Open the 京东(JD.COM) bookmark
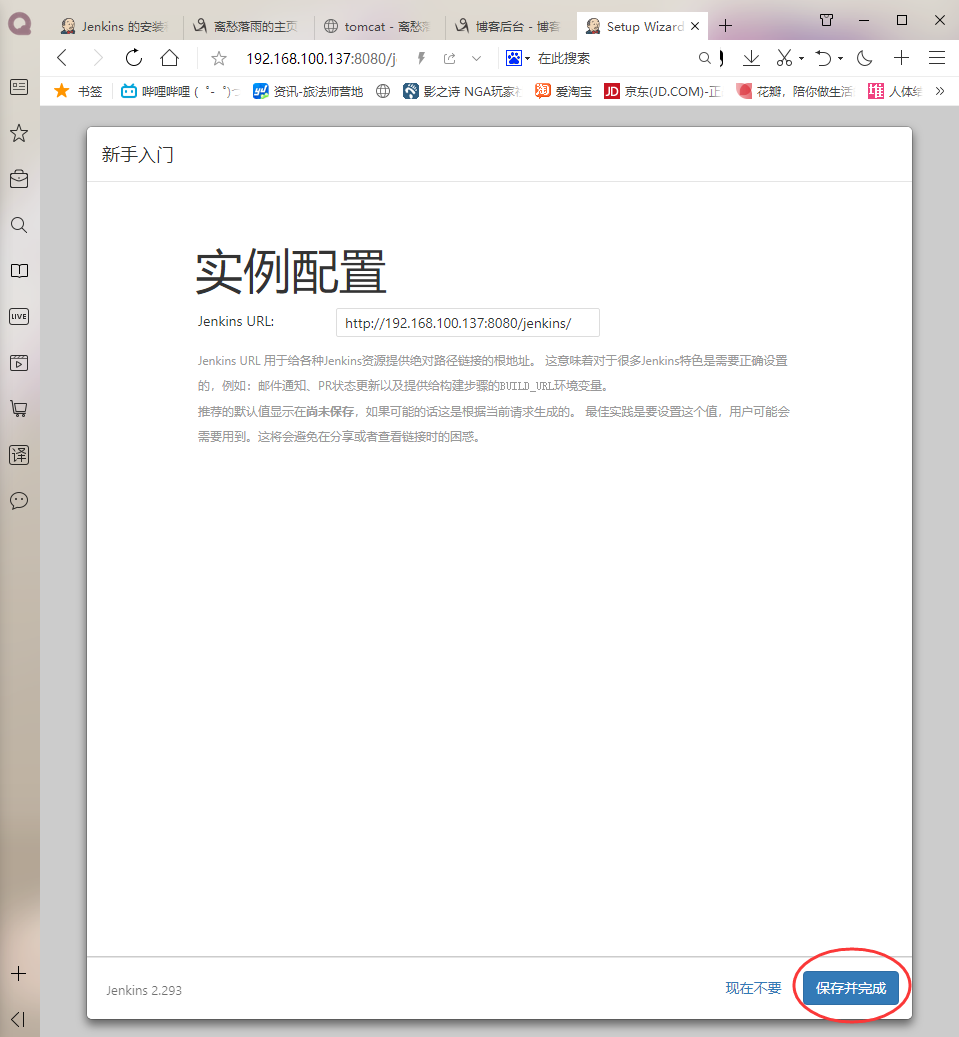The image size is (959, 1037). coord(663,91)
